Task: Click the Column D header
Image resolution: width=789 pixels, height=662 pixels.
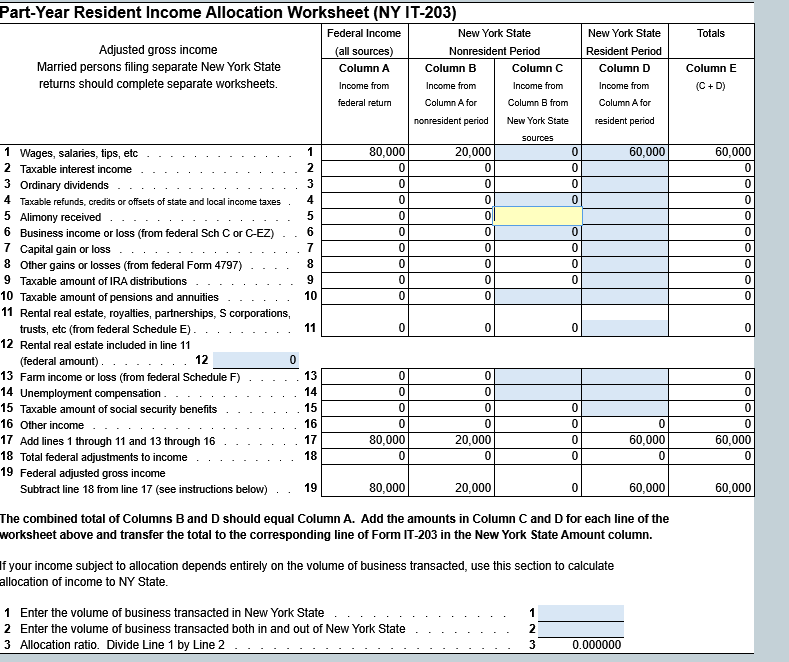Action: click(624, 68)
